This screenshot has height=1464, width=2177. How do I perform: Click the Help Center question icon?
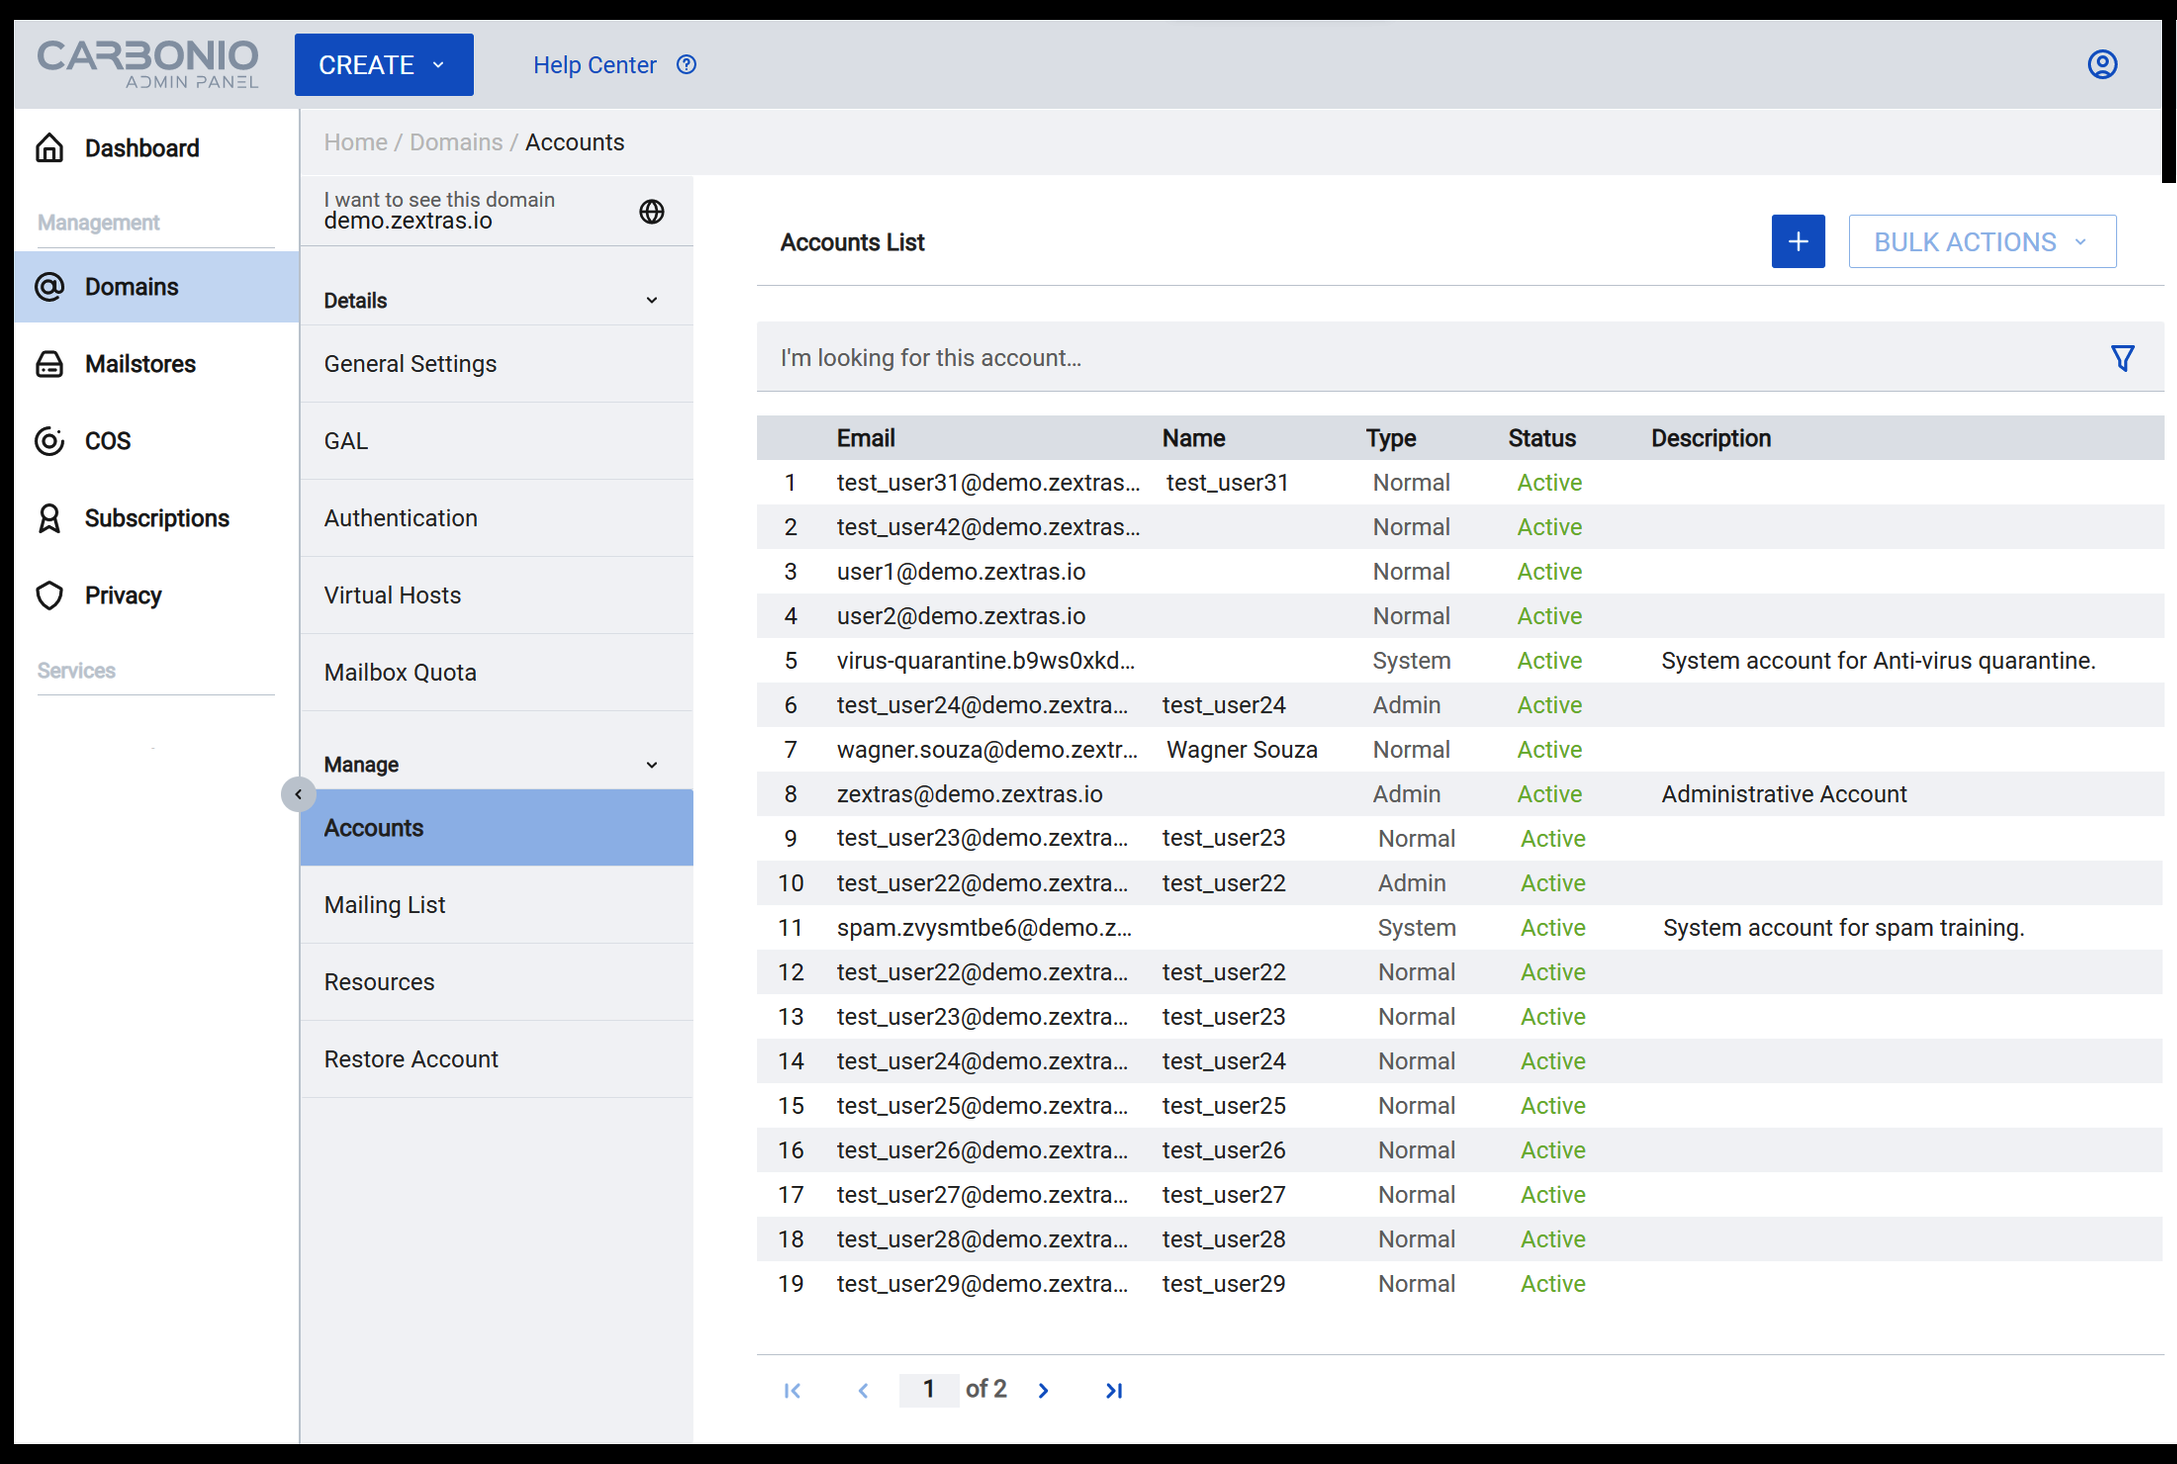click(686, 65)
